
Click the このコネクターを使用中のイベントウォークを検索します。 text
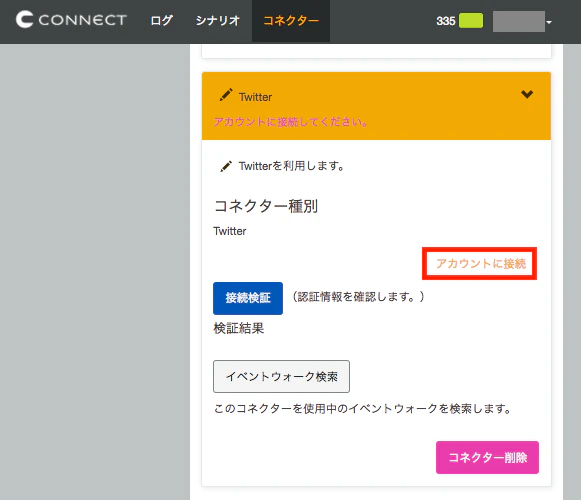pyautogui.click(x=362, y=409)
